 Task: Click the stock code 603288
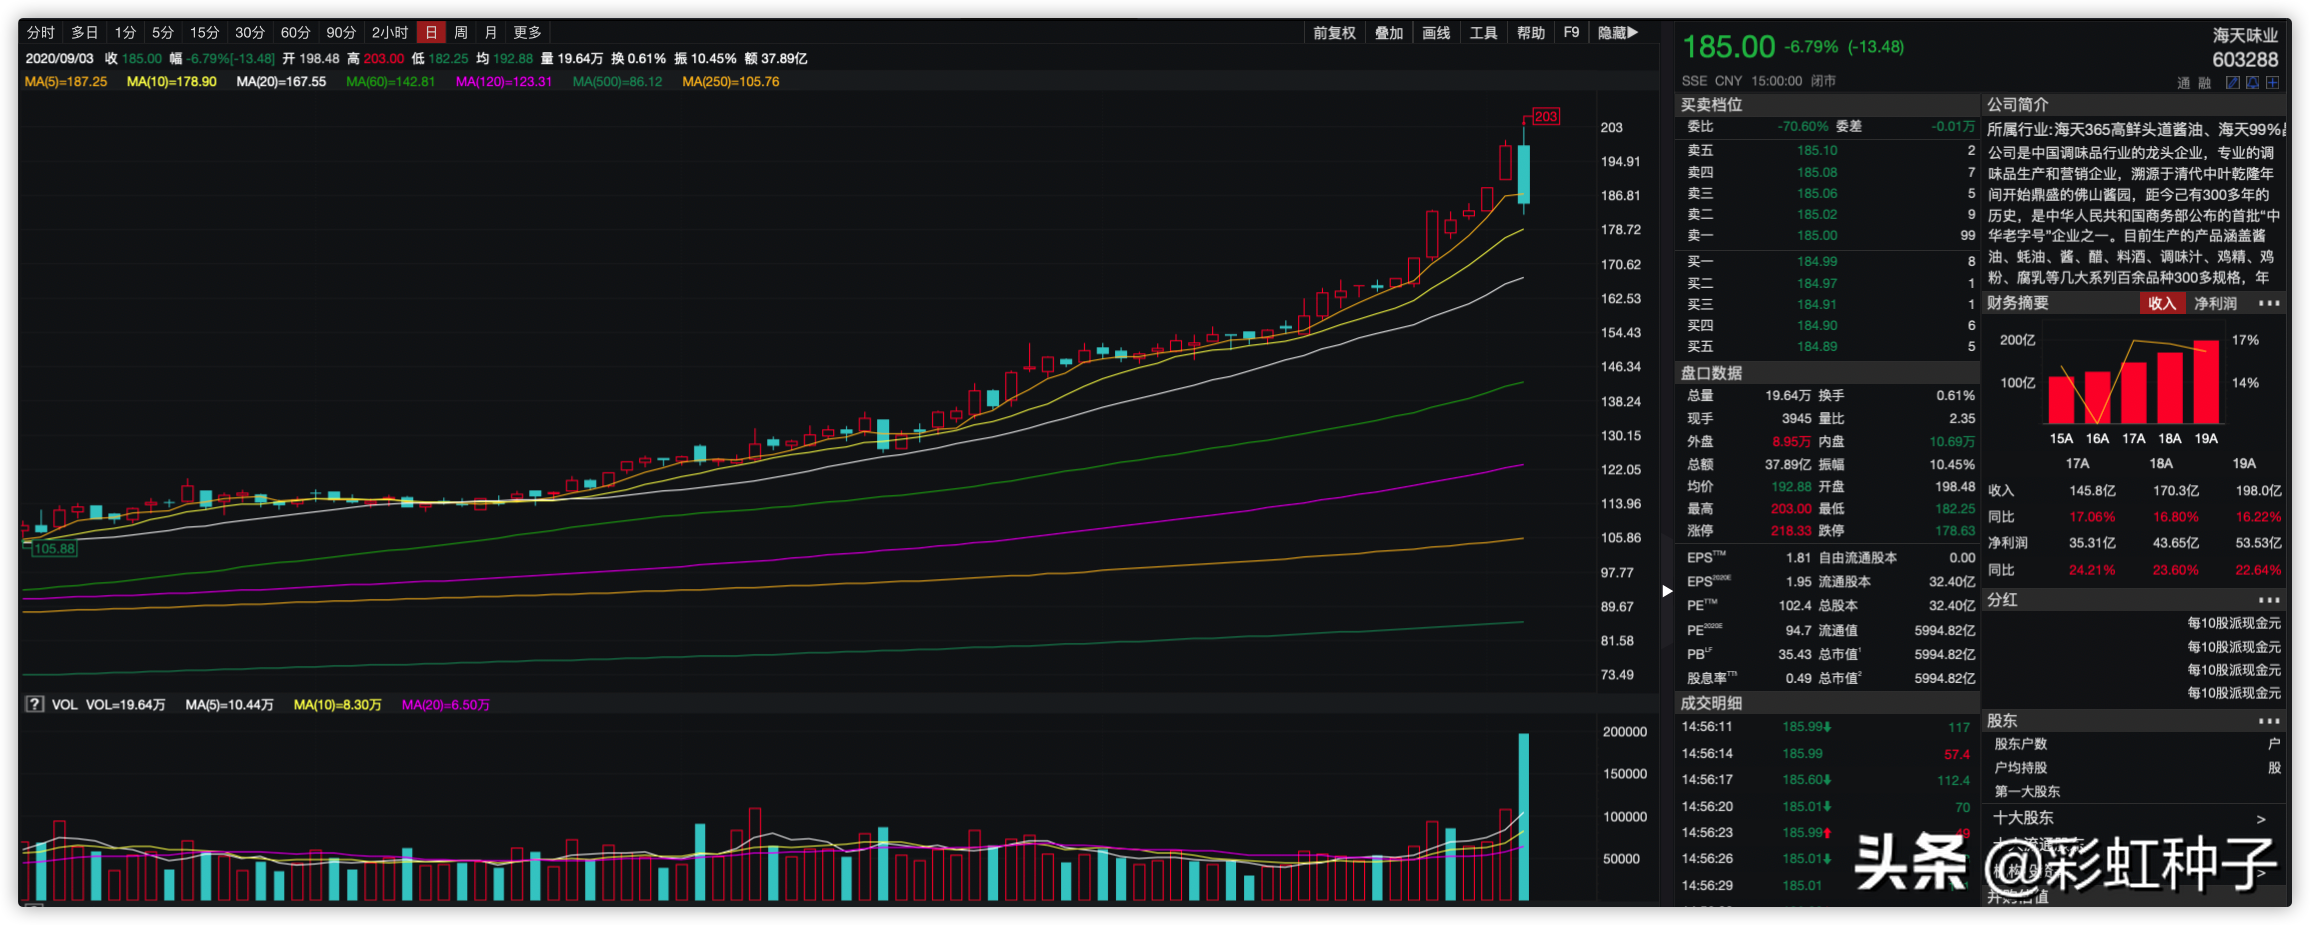2245,60
